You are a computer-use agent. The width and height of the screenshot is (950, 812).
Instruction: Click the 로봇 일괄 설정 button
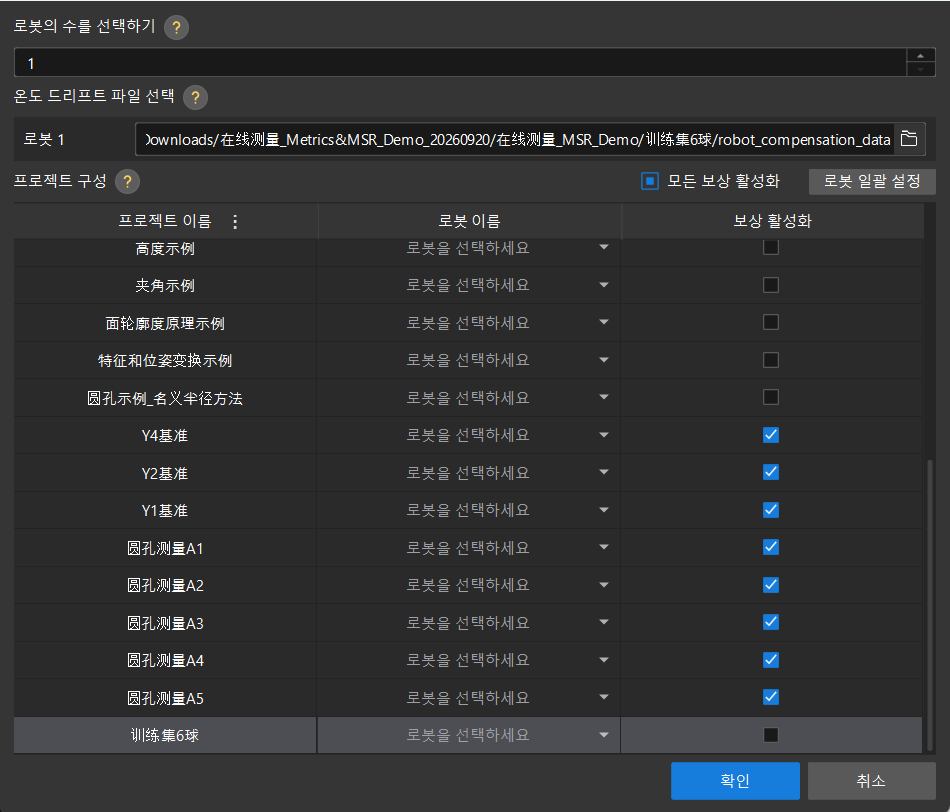click(872, 181)
